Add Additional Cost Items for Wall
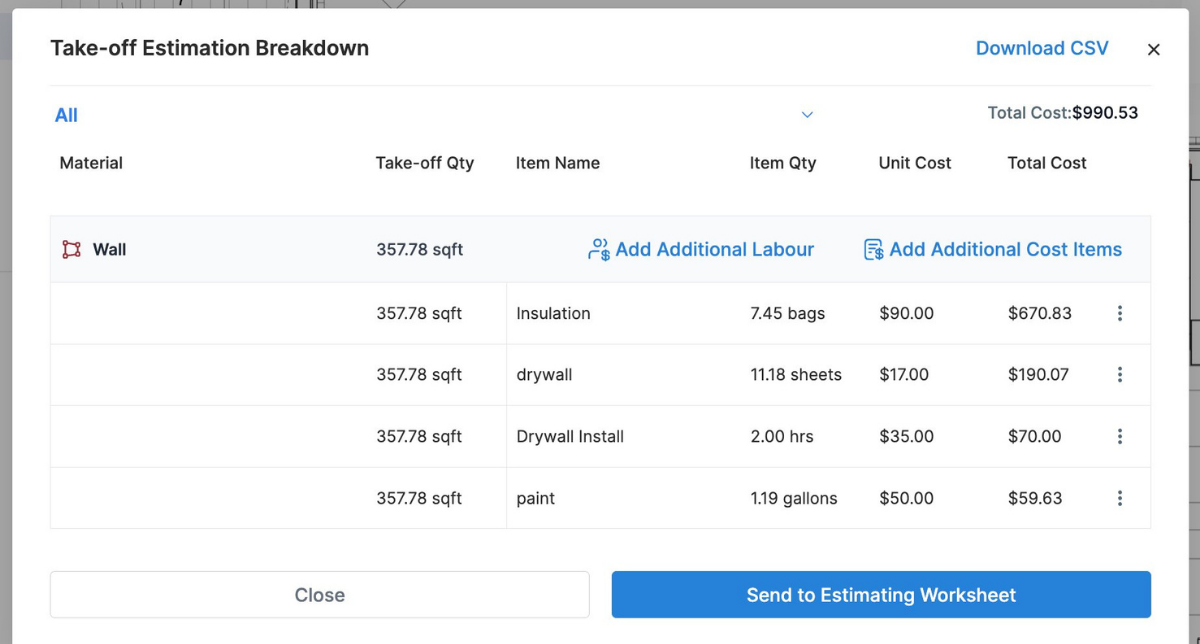1200x644 pixels. [x=1005, y=249]
